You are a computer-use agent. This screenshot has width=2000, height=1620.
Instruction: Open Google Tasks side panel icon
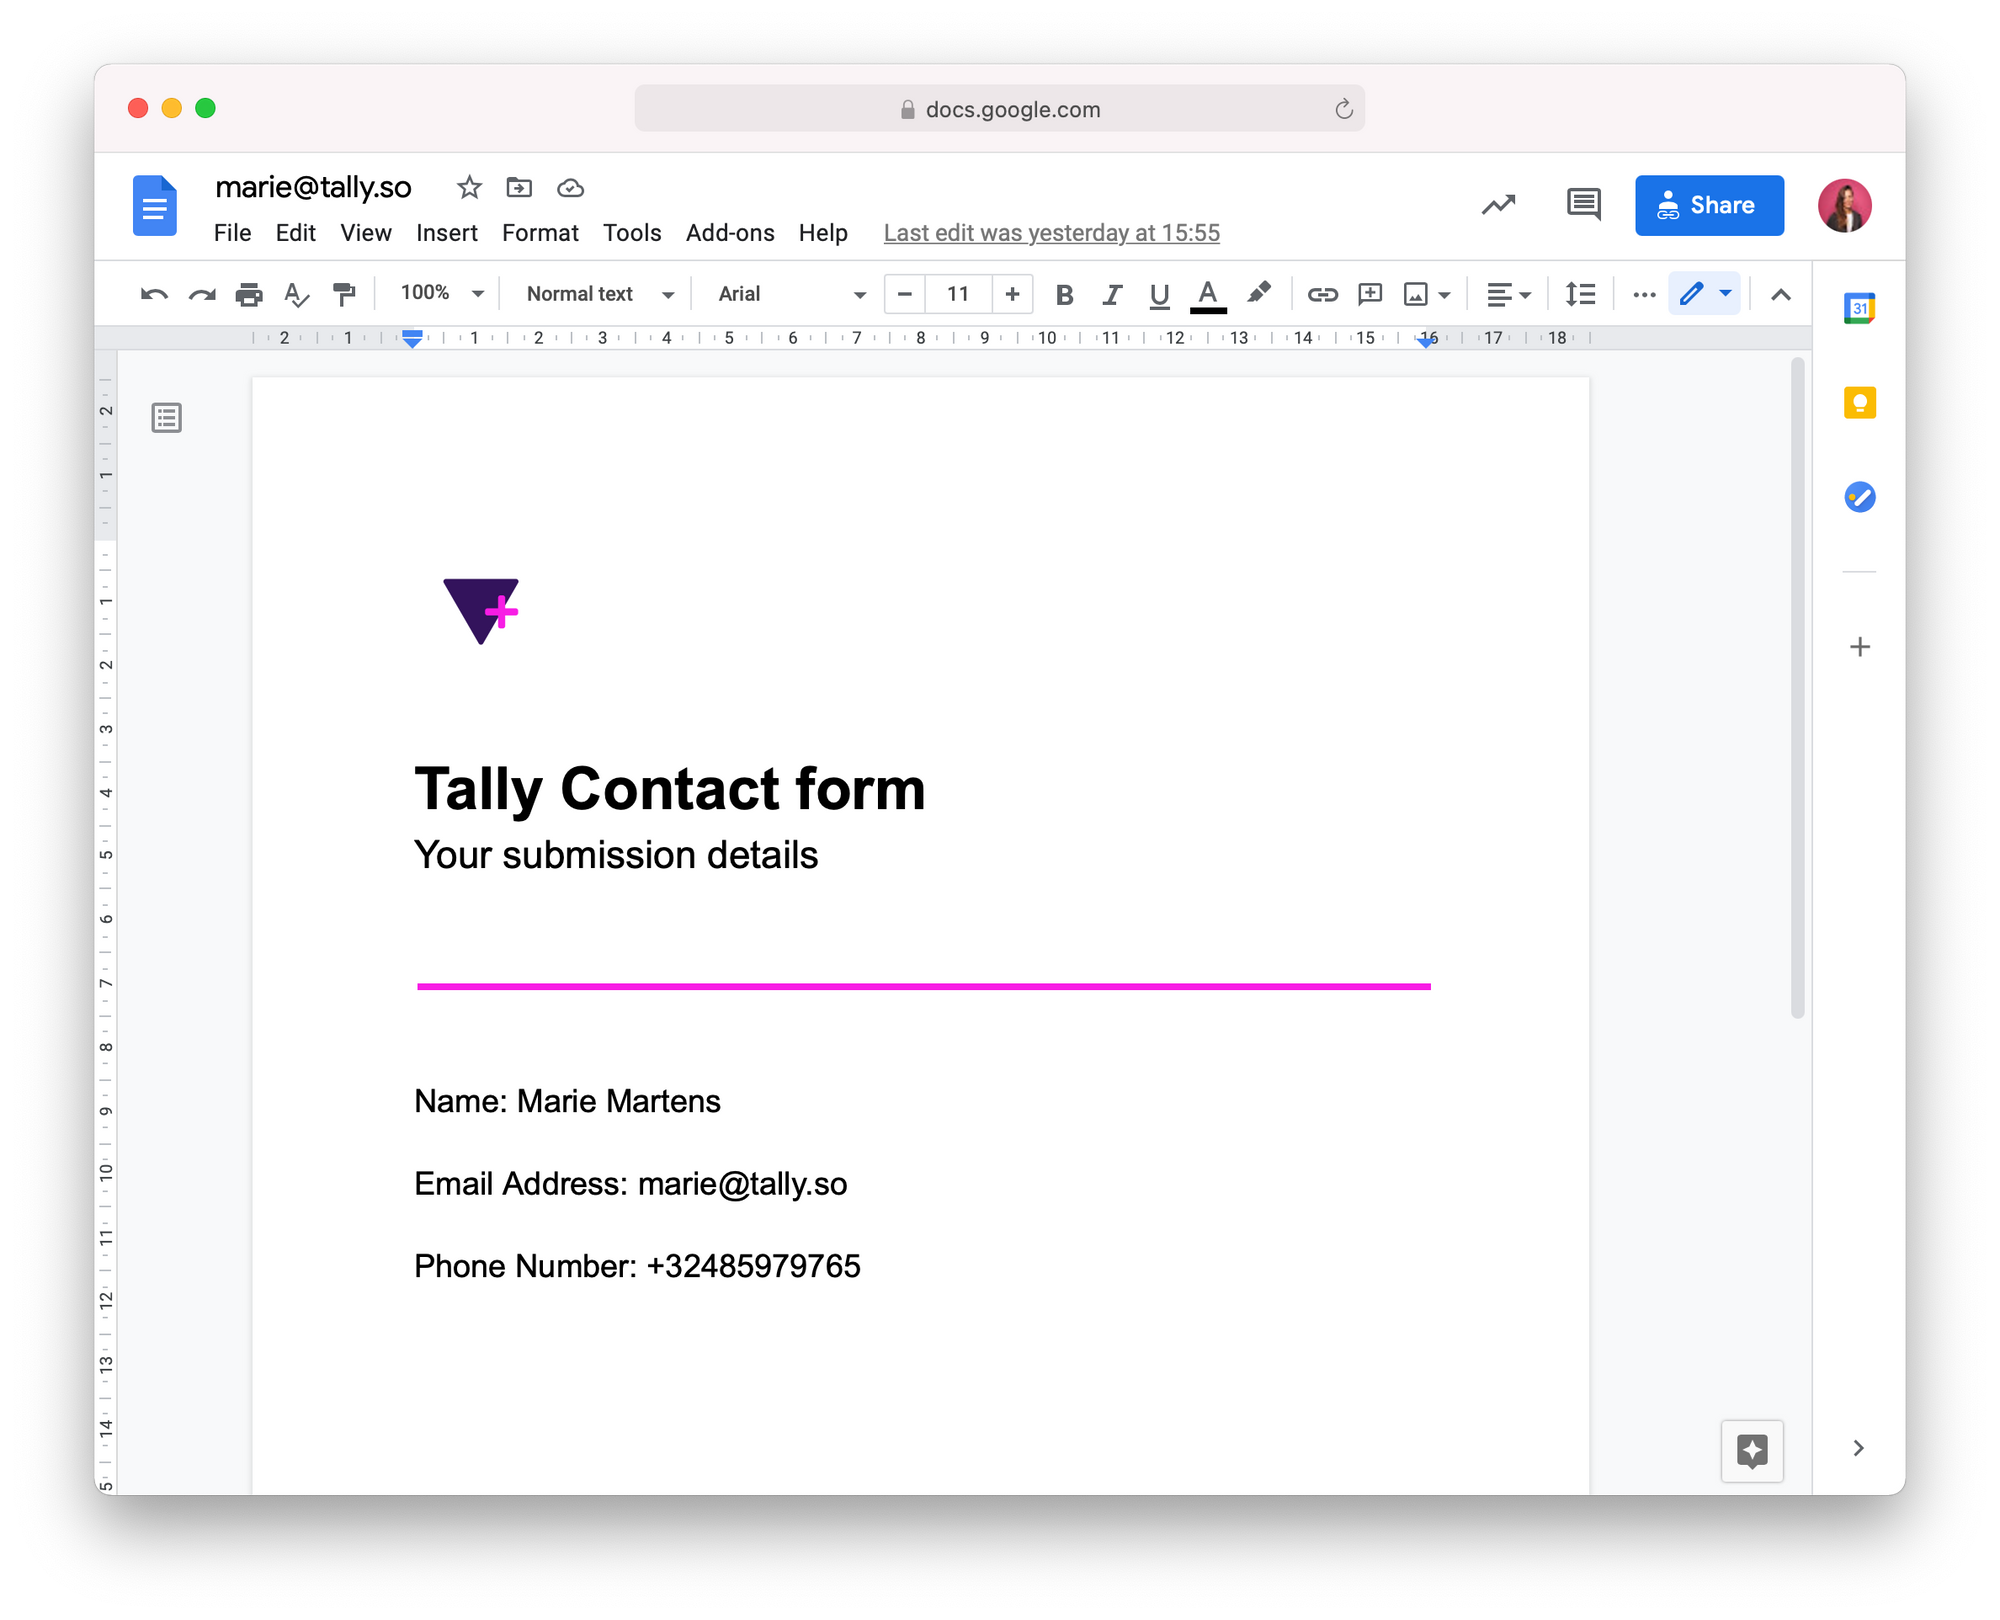coord(1859,496)
